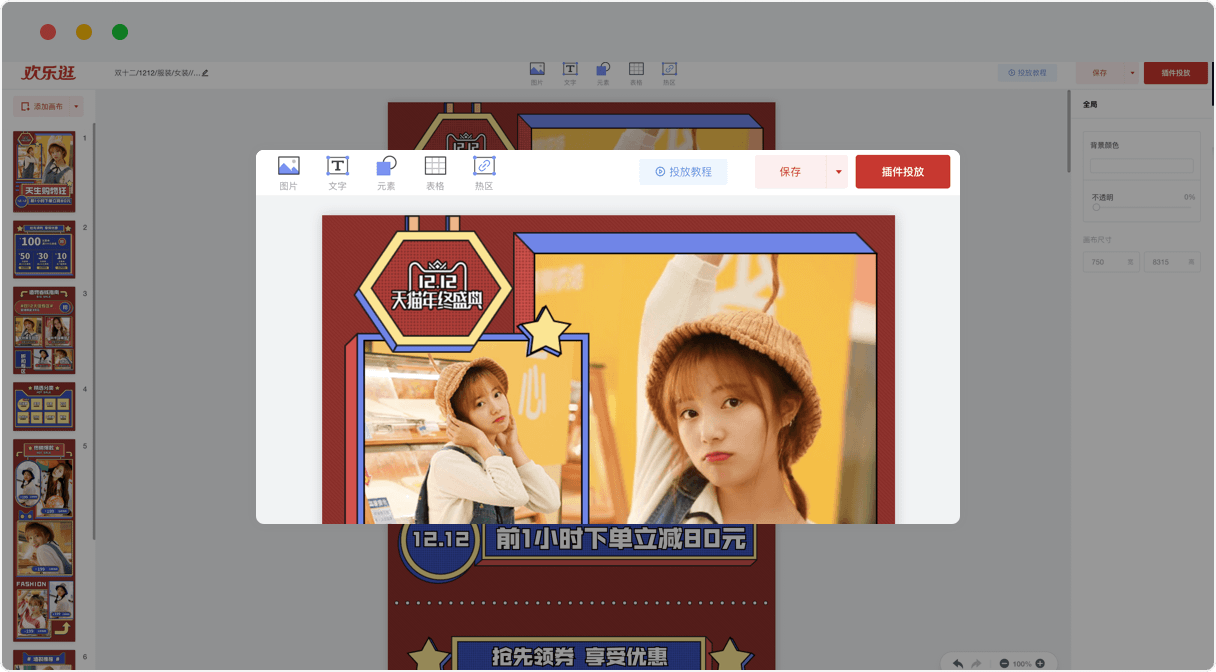Screen dimensions: 1216x672
Task: Click the dimmed 投放教程 button in top bar
Action: [x=1027, y=73]
